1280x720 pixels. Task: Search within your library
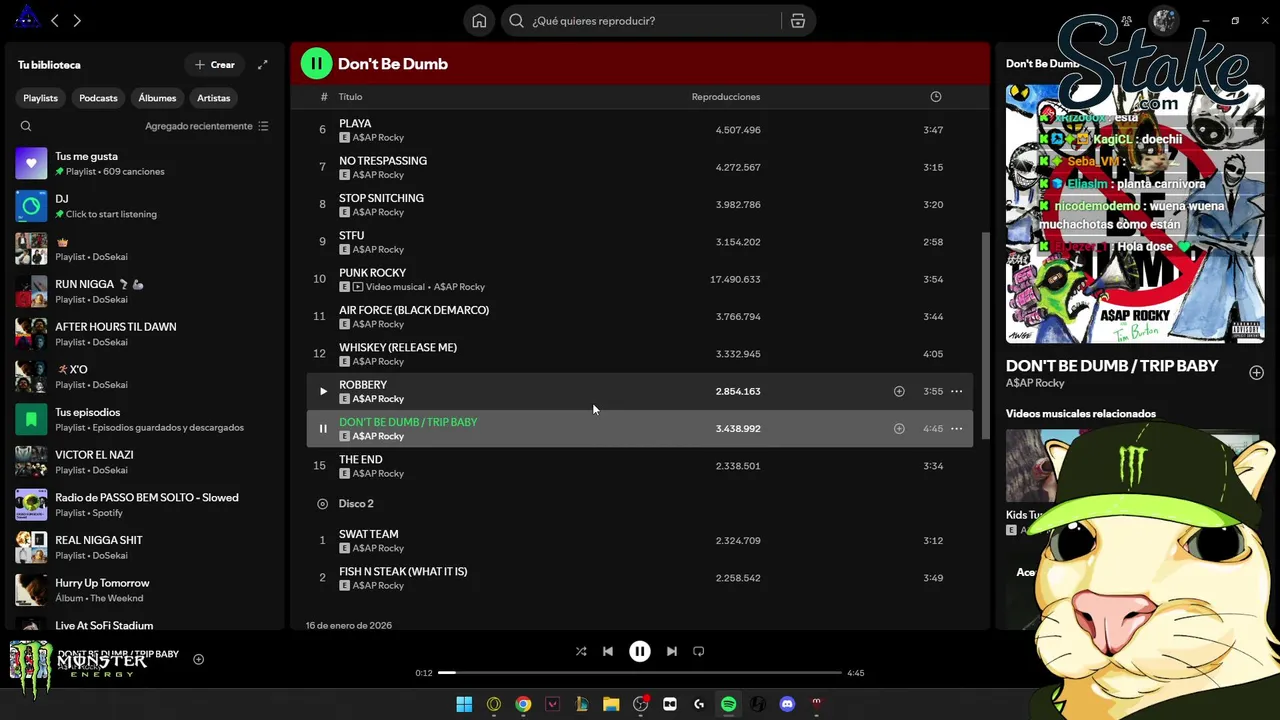tap(26, 126)
